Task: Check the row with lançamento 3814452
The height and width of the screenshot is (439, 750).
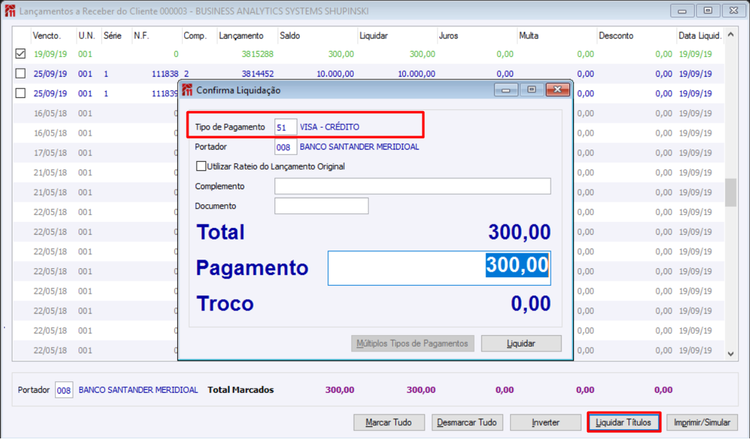Action: coord(20,74)
